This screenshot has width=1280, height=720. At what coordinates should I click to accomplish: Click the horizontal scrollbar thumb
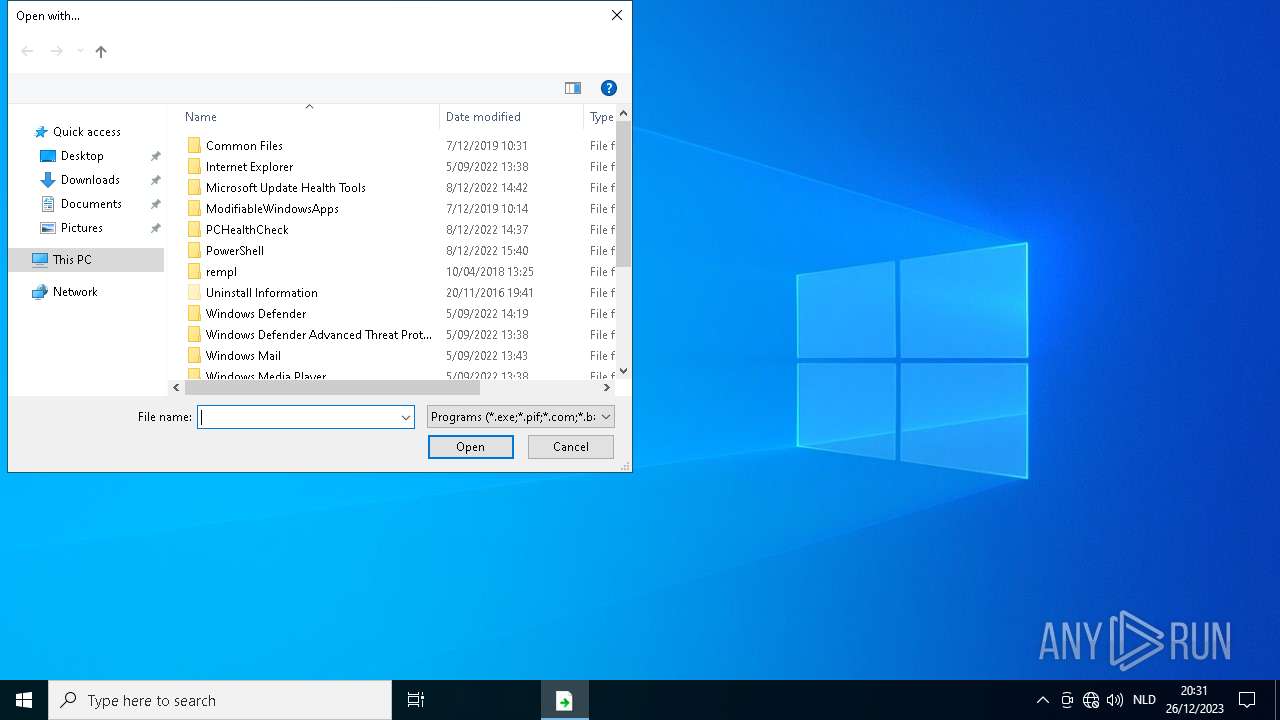click(x=332, y=387)
